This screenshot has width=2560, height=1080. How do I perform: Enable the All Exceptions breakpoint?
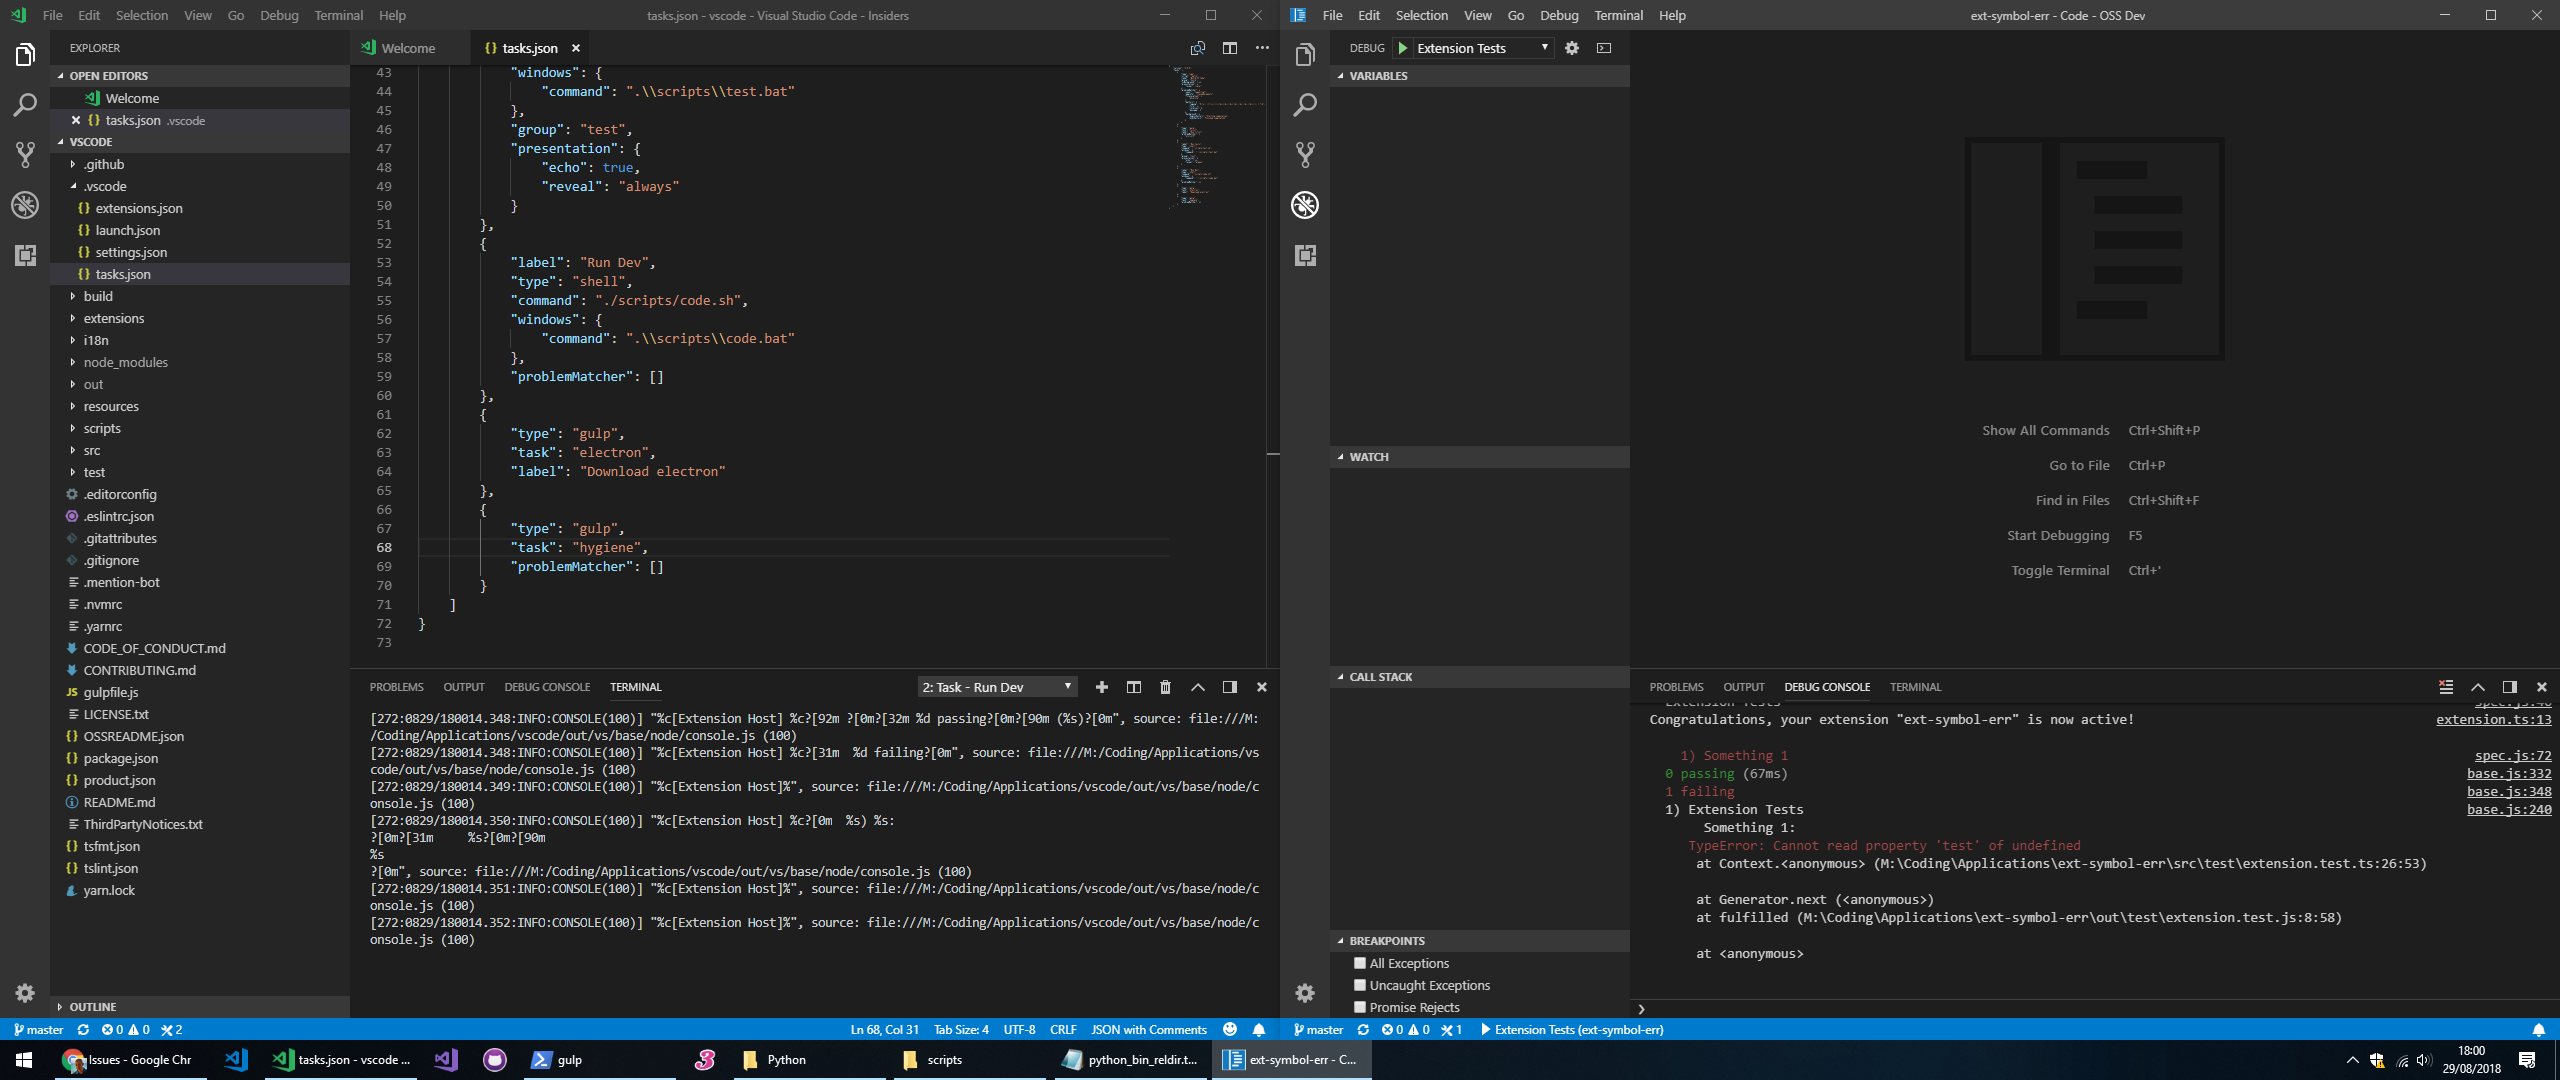(x=1360, y=962)
